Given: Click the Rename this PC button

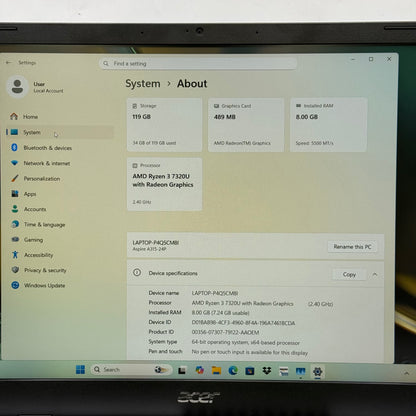Looking at the screenshot, I should (352, 247).
